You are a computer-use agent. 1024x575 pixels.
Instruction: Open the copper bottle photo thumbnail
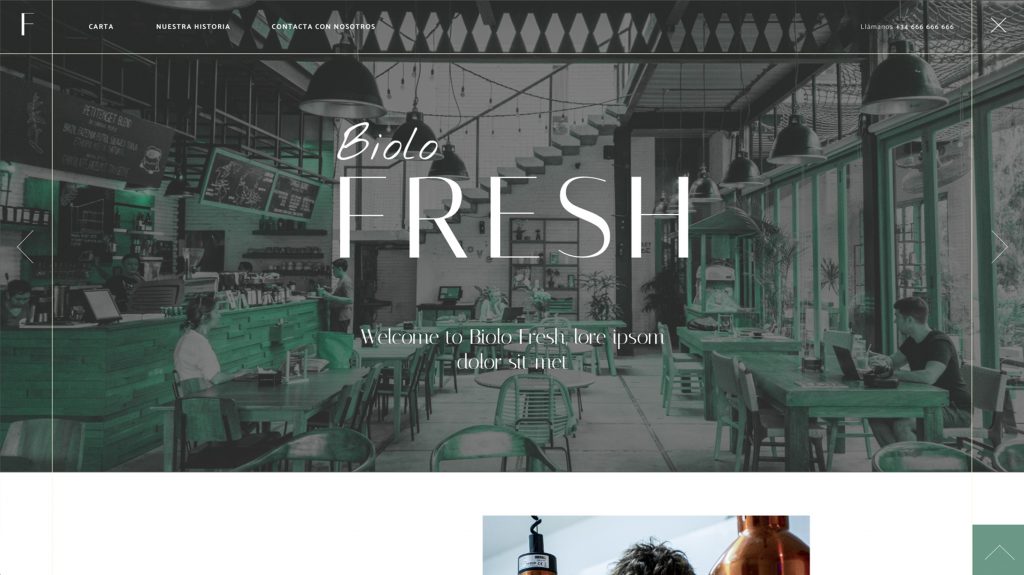pos(646,545)
